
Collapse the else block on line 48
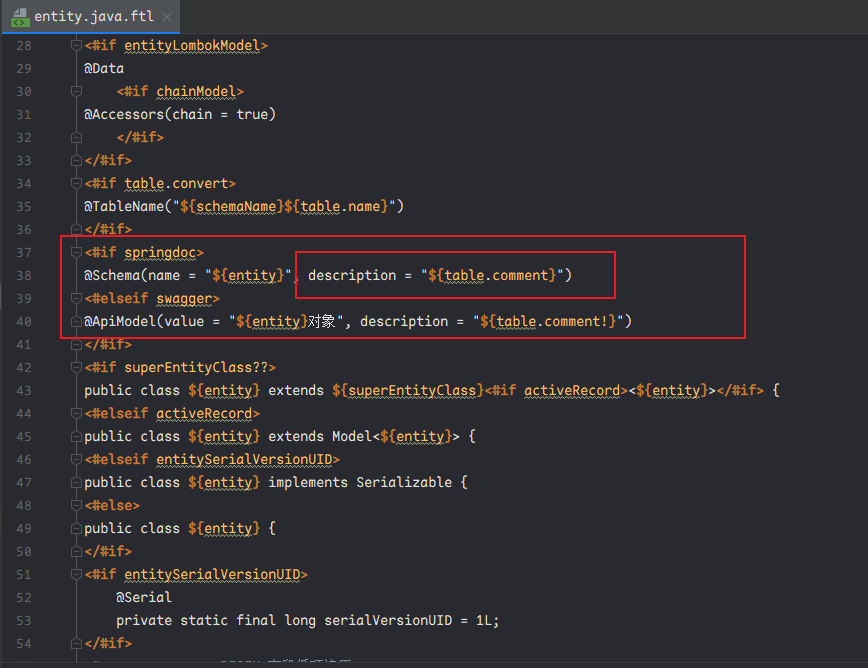75,506
